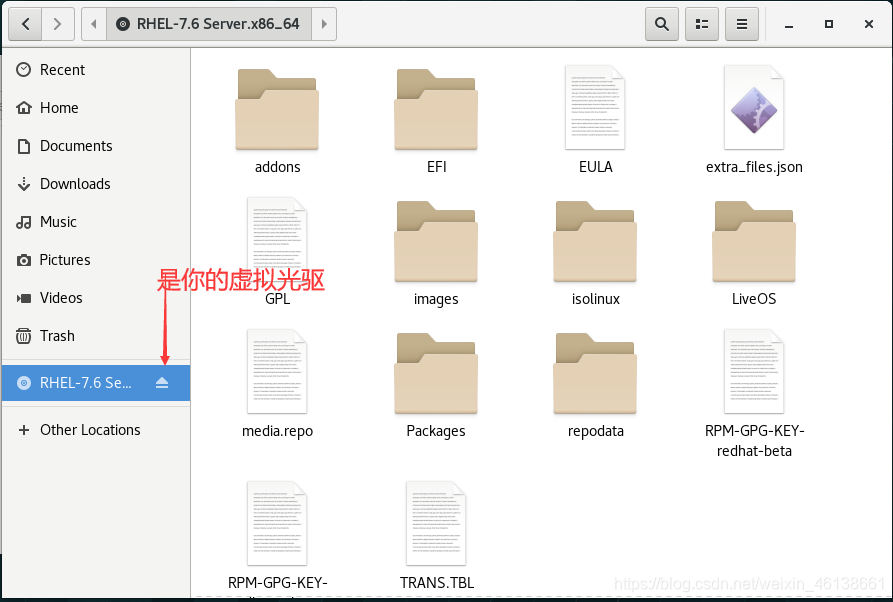Click the path bar left scroll arrow

tap(94, 24)
